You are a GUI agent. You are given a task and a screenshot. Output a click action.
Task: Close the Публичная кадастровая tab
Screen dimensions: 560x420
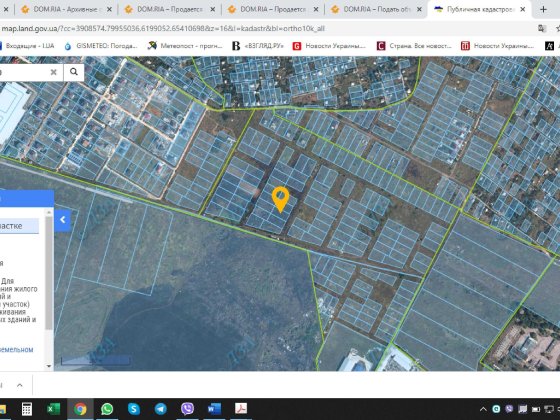tap(522, 10)
